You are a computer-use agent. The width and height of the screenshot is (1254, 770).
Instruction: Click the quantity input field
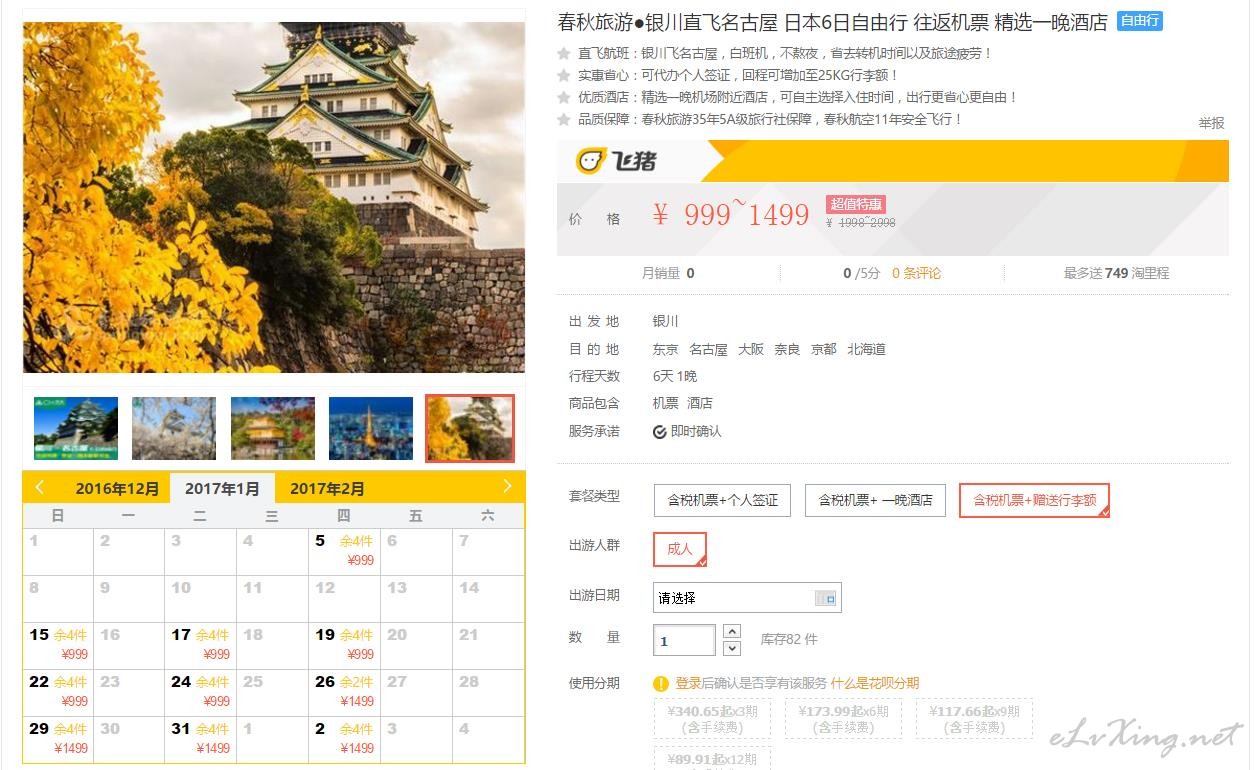(x=684, y=641)
